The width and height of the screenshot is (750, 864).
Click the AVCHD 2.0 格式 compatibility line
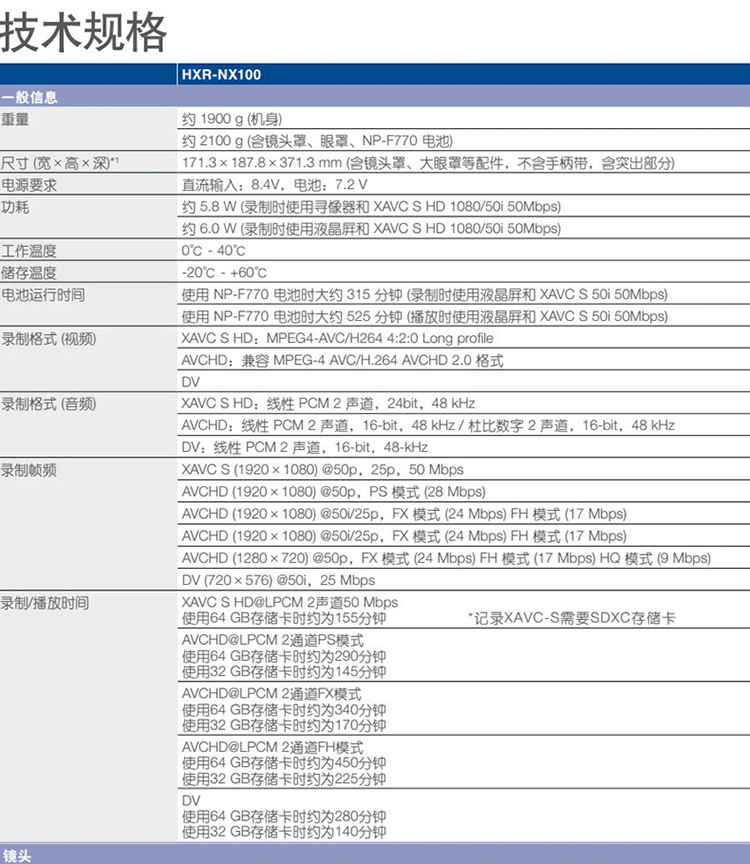coord(342,360)
